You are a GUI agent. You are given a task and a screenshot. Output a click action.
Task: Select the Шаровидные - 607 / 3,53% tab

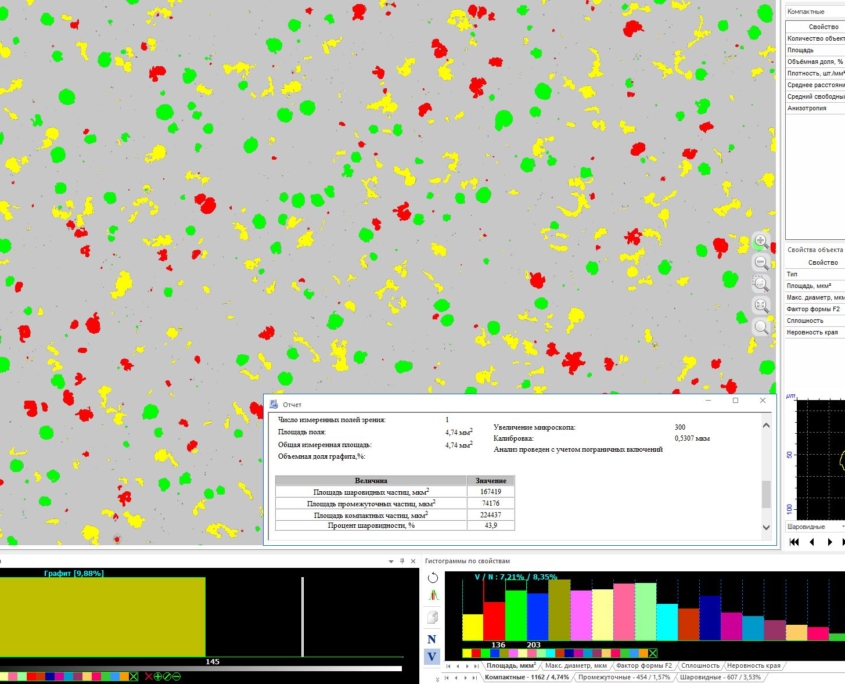click(x=720, y=677)
